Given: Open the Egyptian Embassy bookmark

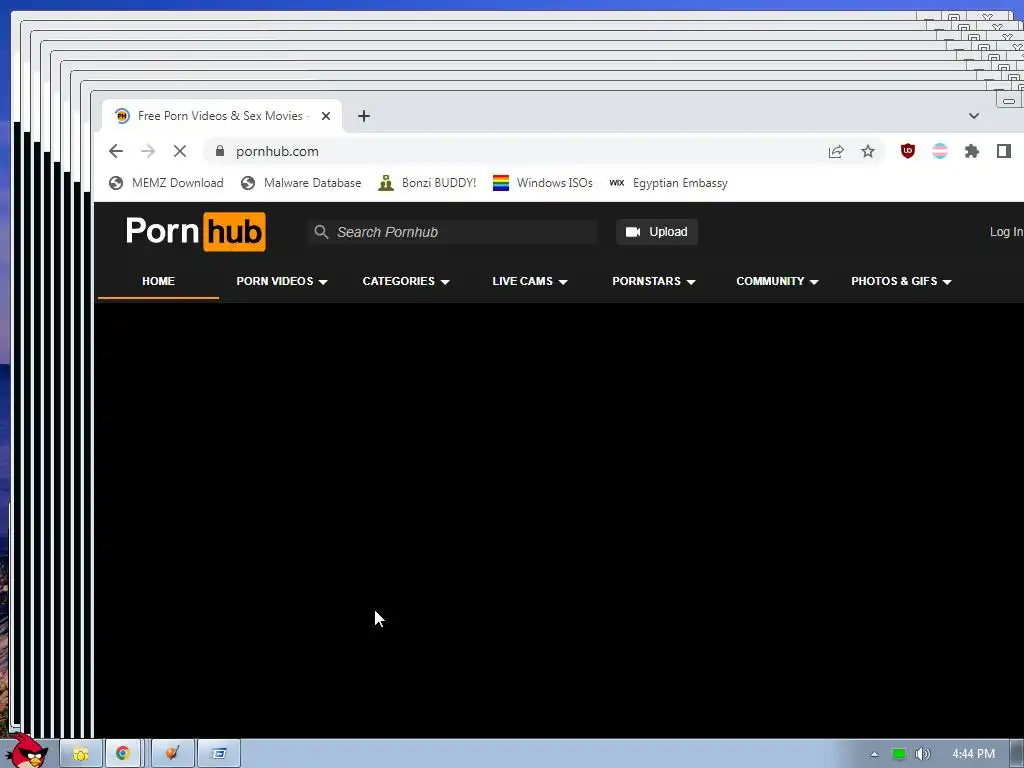Looking at the screenshot, I should coord(668,183).
